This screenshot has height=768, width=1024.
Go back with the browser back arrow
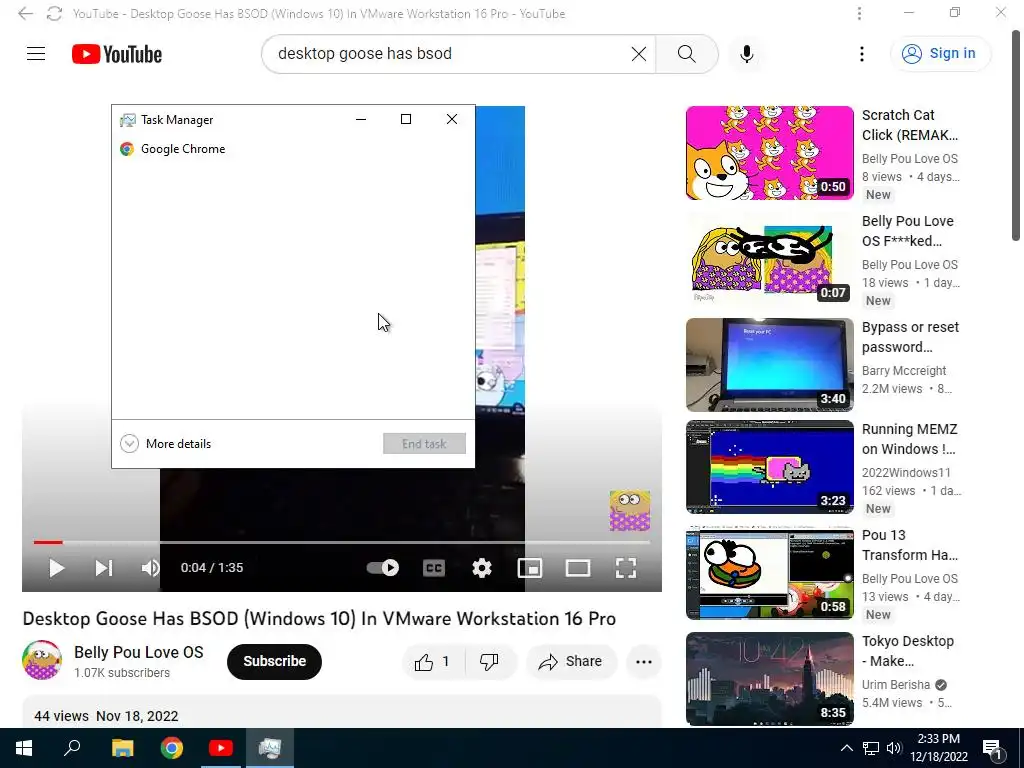[x=25, y=14]
